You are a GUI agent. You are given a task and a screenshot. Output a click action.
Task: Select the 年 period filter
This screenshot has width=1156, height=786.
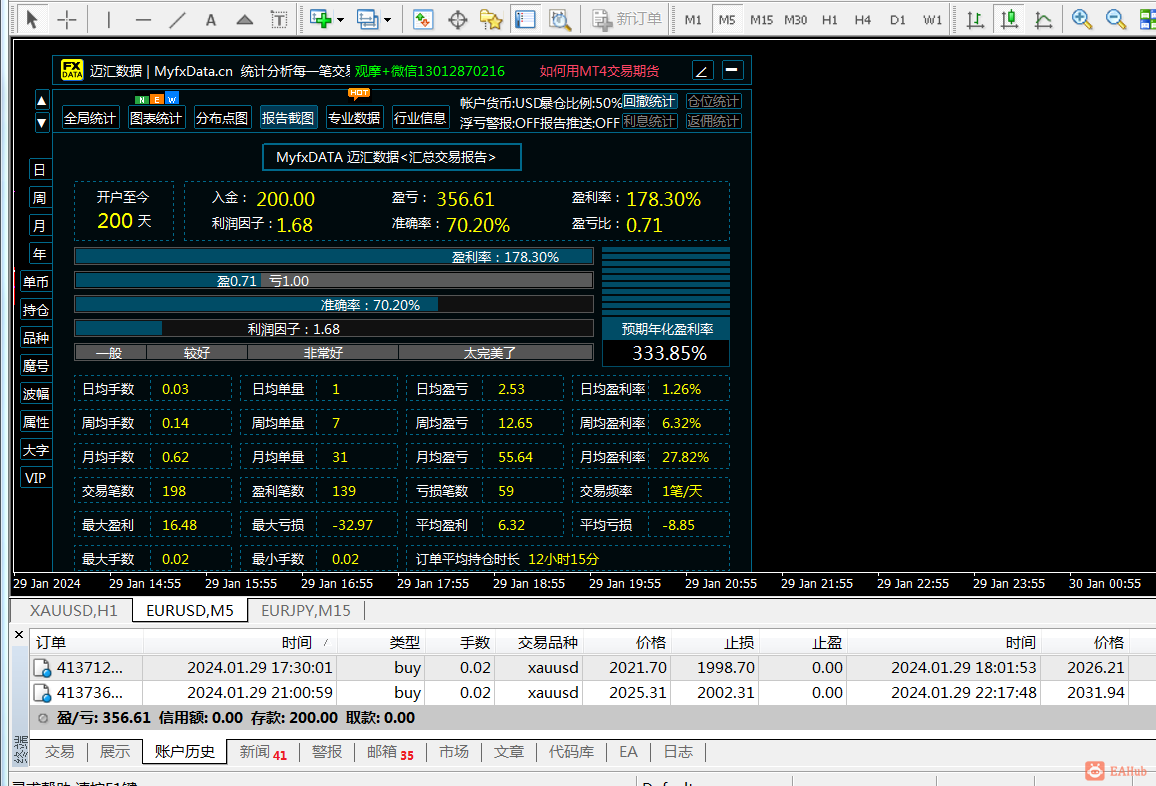[40, 254]
